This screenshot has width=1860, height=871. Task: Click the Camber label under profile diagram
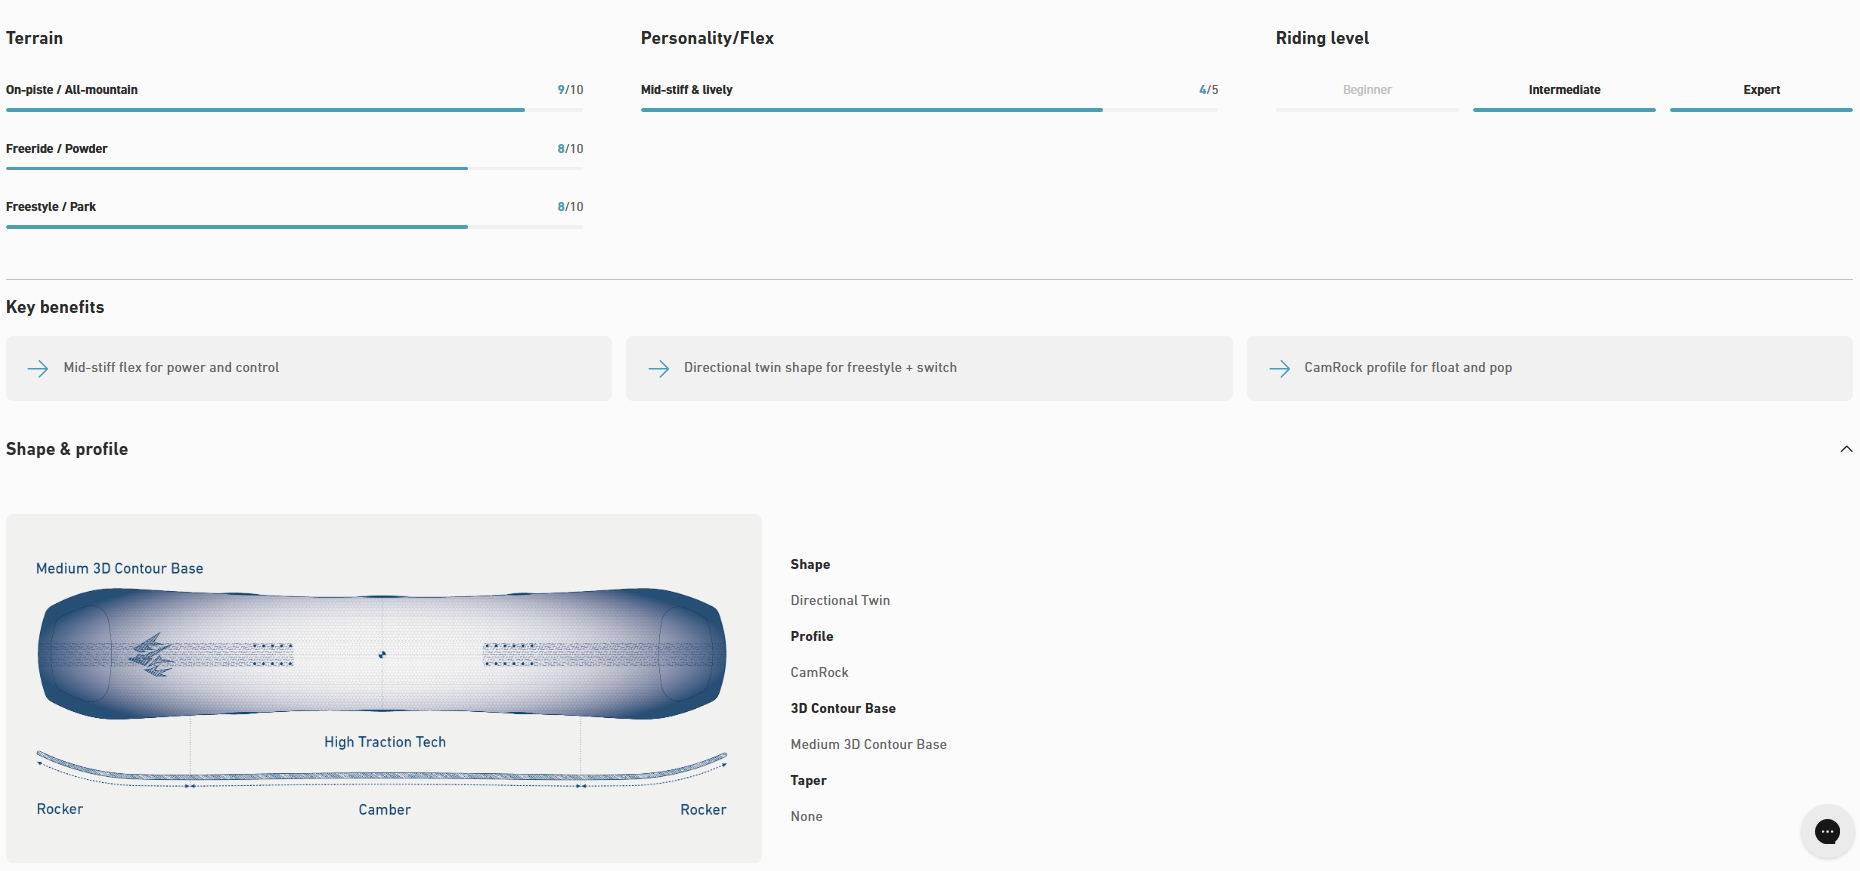[385, 810]
